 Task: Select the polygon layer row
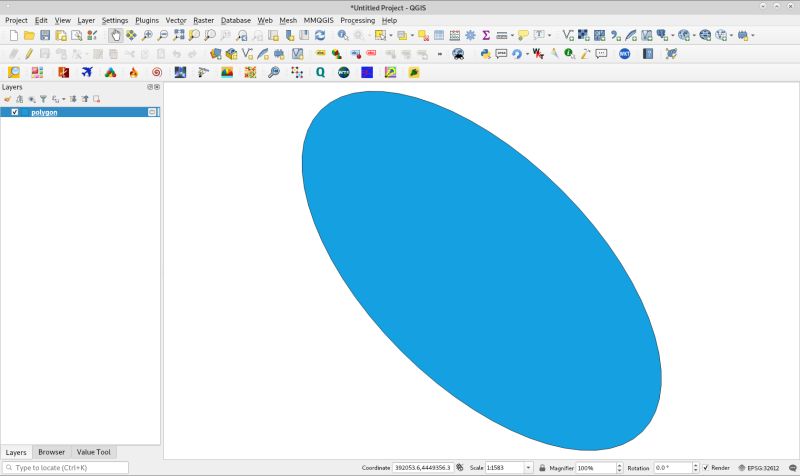pos(80,112)
